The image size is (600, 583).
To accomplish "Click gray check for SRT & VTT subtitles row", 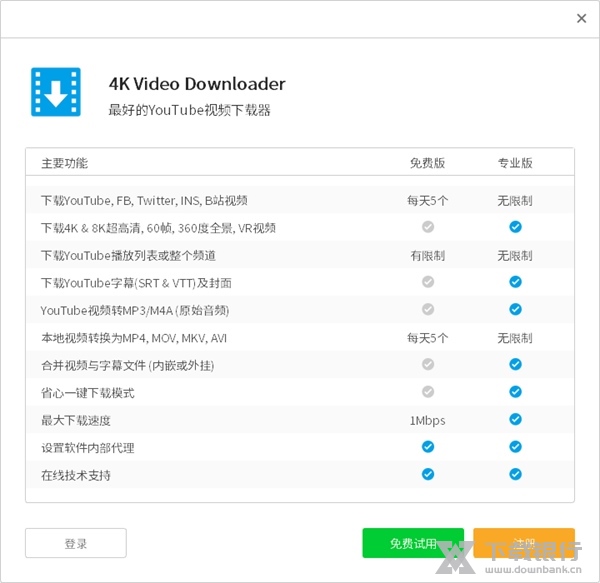I will pos(428,282).
